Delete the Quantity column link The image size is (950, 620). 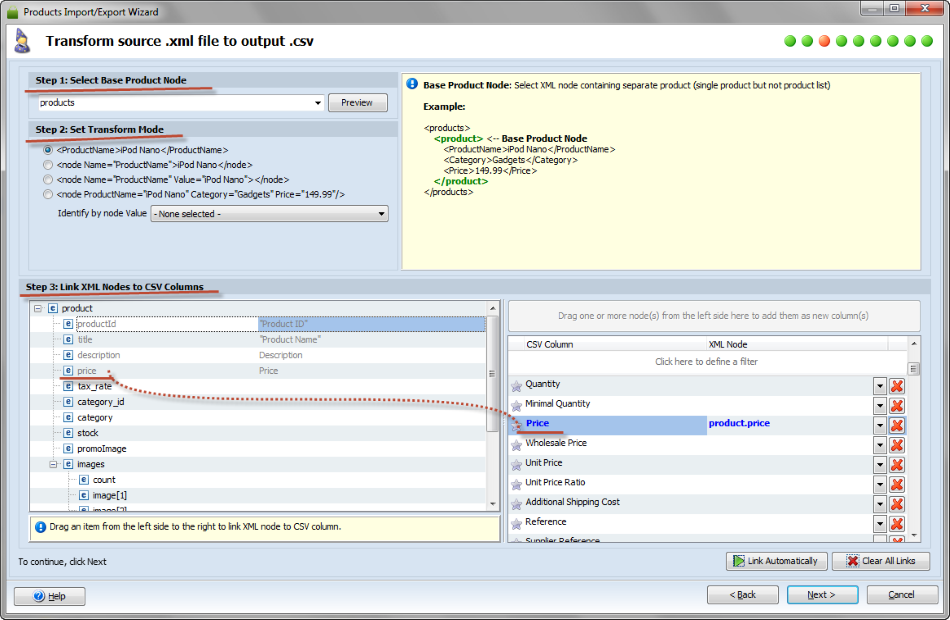pyautogui.click(x=897, y=385)
